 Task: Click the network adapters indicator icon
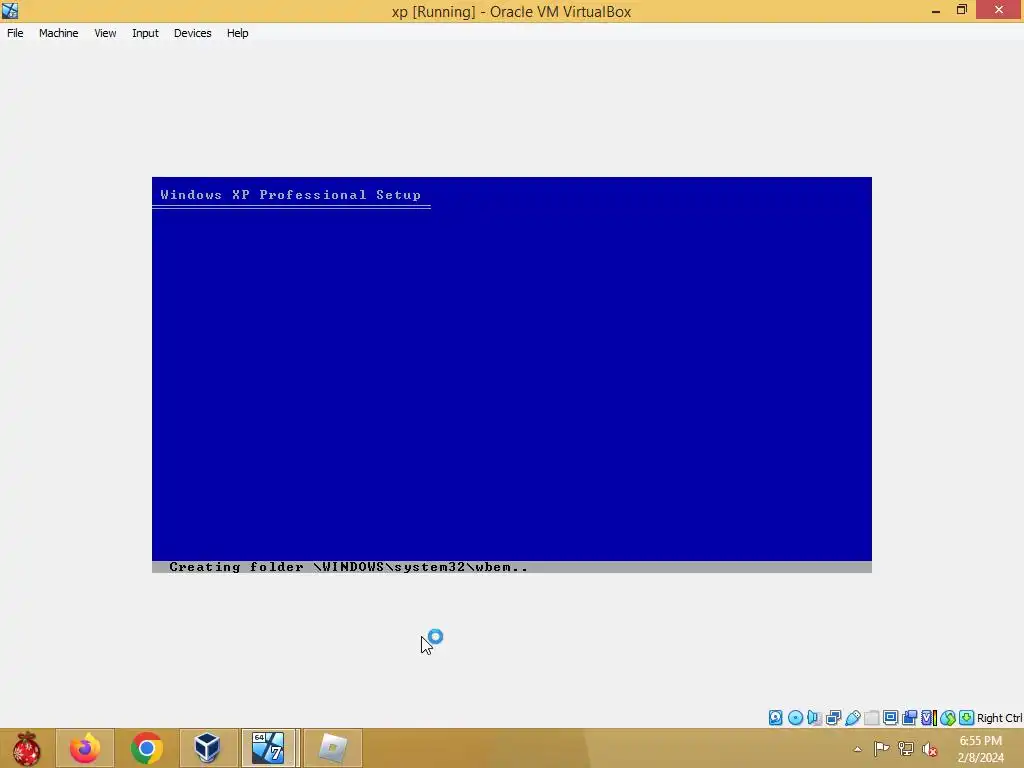click(x=833, y=718)
